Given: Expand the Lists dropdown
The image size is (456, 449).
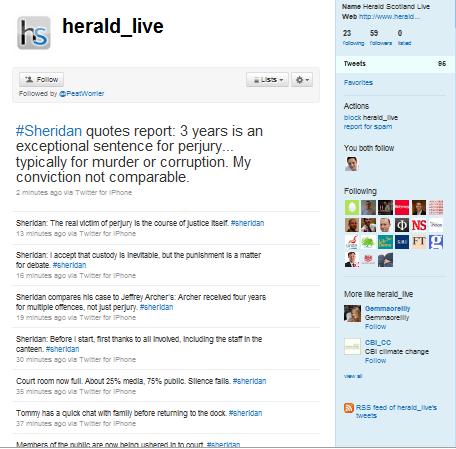Looking at the screenshot, I should coord(267,80).
